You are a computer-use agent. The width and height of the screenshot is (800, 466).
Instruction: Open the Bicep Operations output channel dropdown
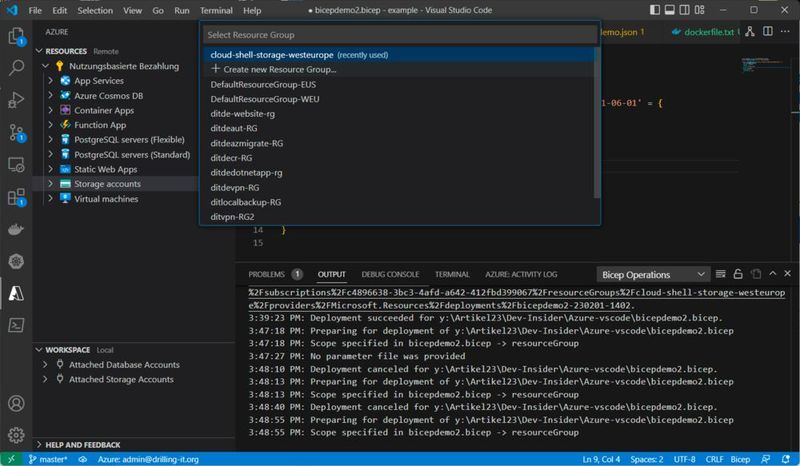pos(653,275)
